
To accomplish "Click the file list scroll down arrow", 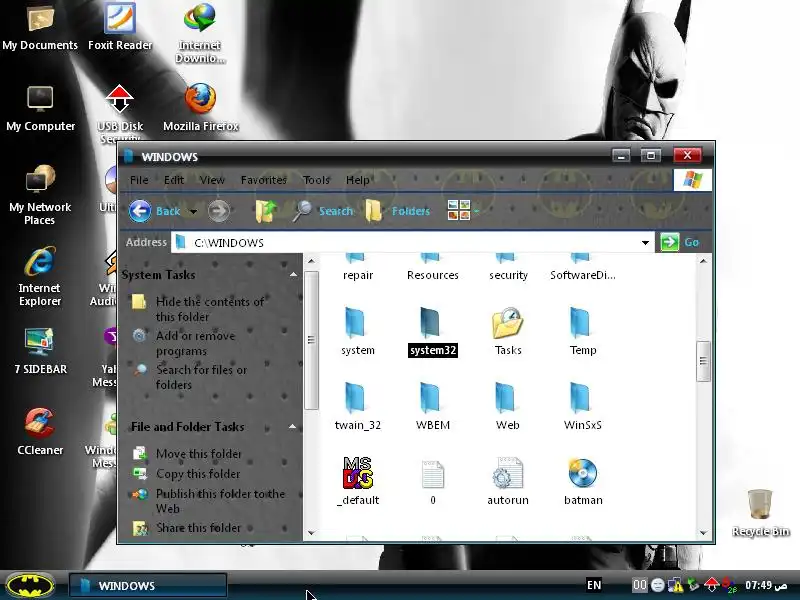I will click(703, 533).
